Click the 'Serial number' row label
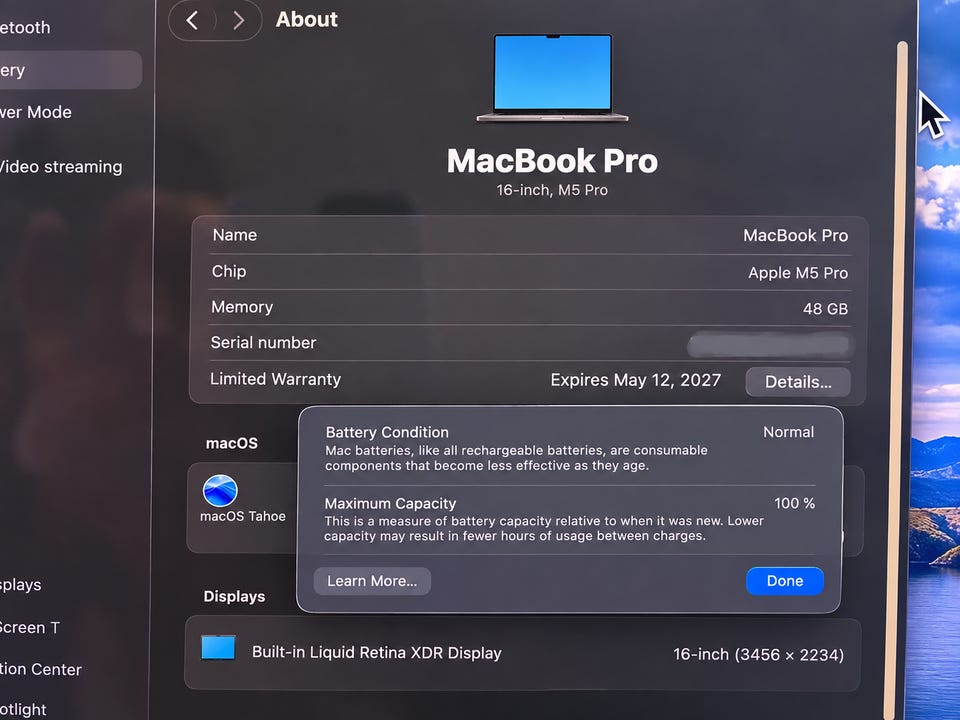The image size is (960, 720). tap(263, 343)
